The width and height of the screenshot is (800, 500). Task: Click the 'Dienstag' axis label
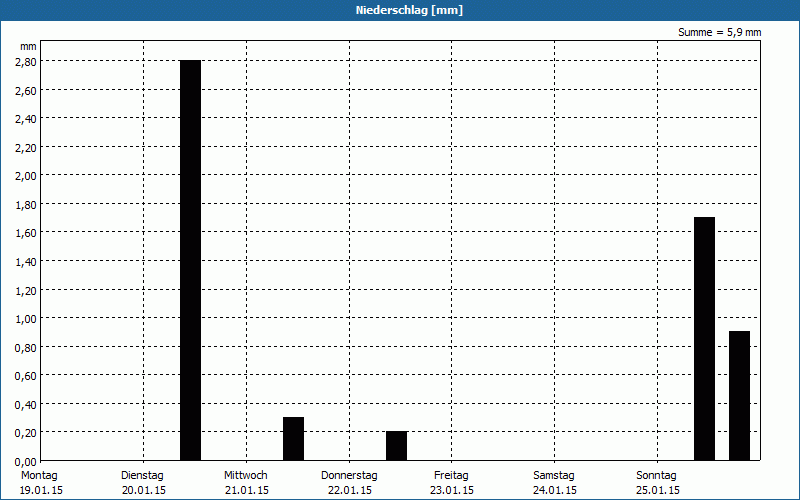[x=142, y=476]
